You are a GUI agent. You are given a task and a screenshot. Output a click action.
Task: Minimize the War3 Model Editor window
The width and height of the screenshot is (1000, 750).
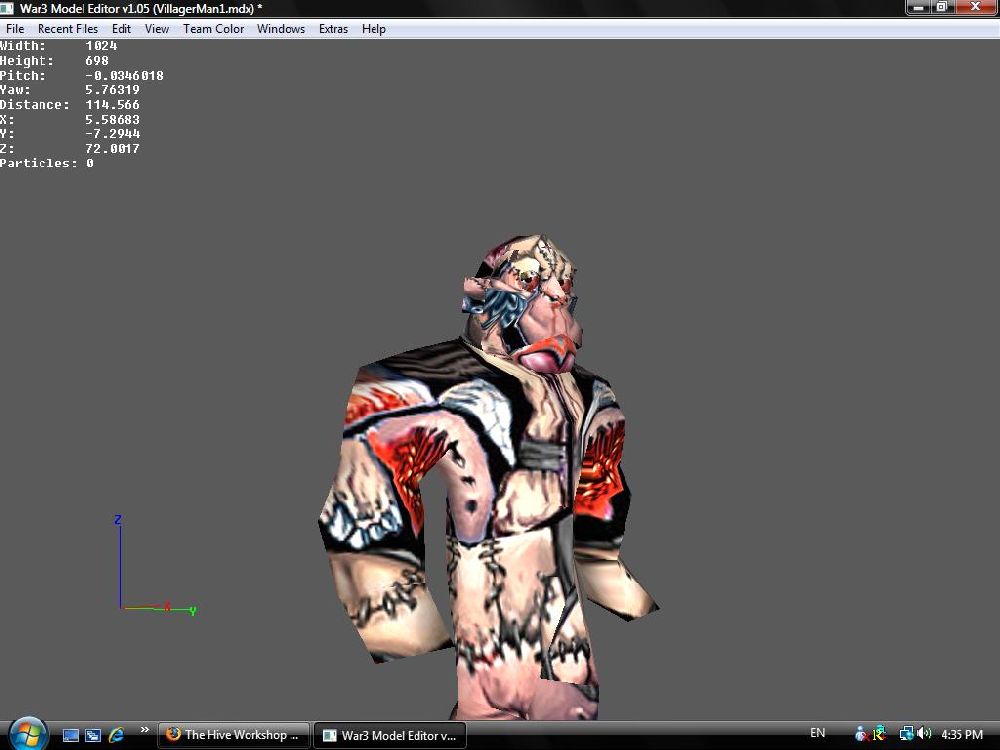pos(918,7)
